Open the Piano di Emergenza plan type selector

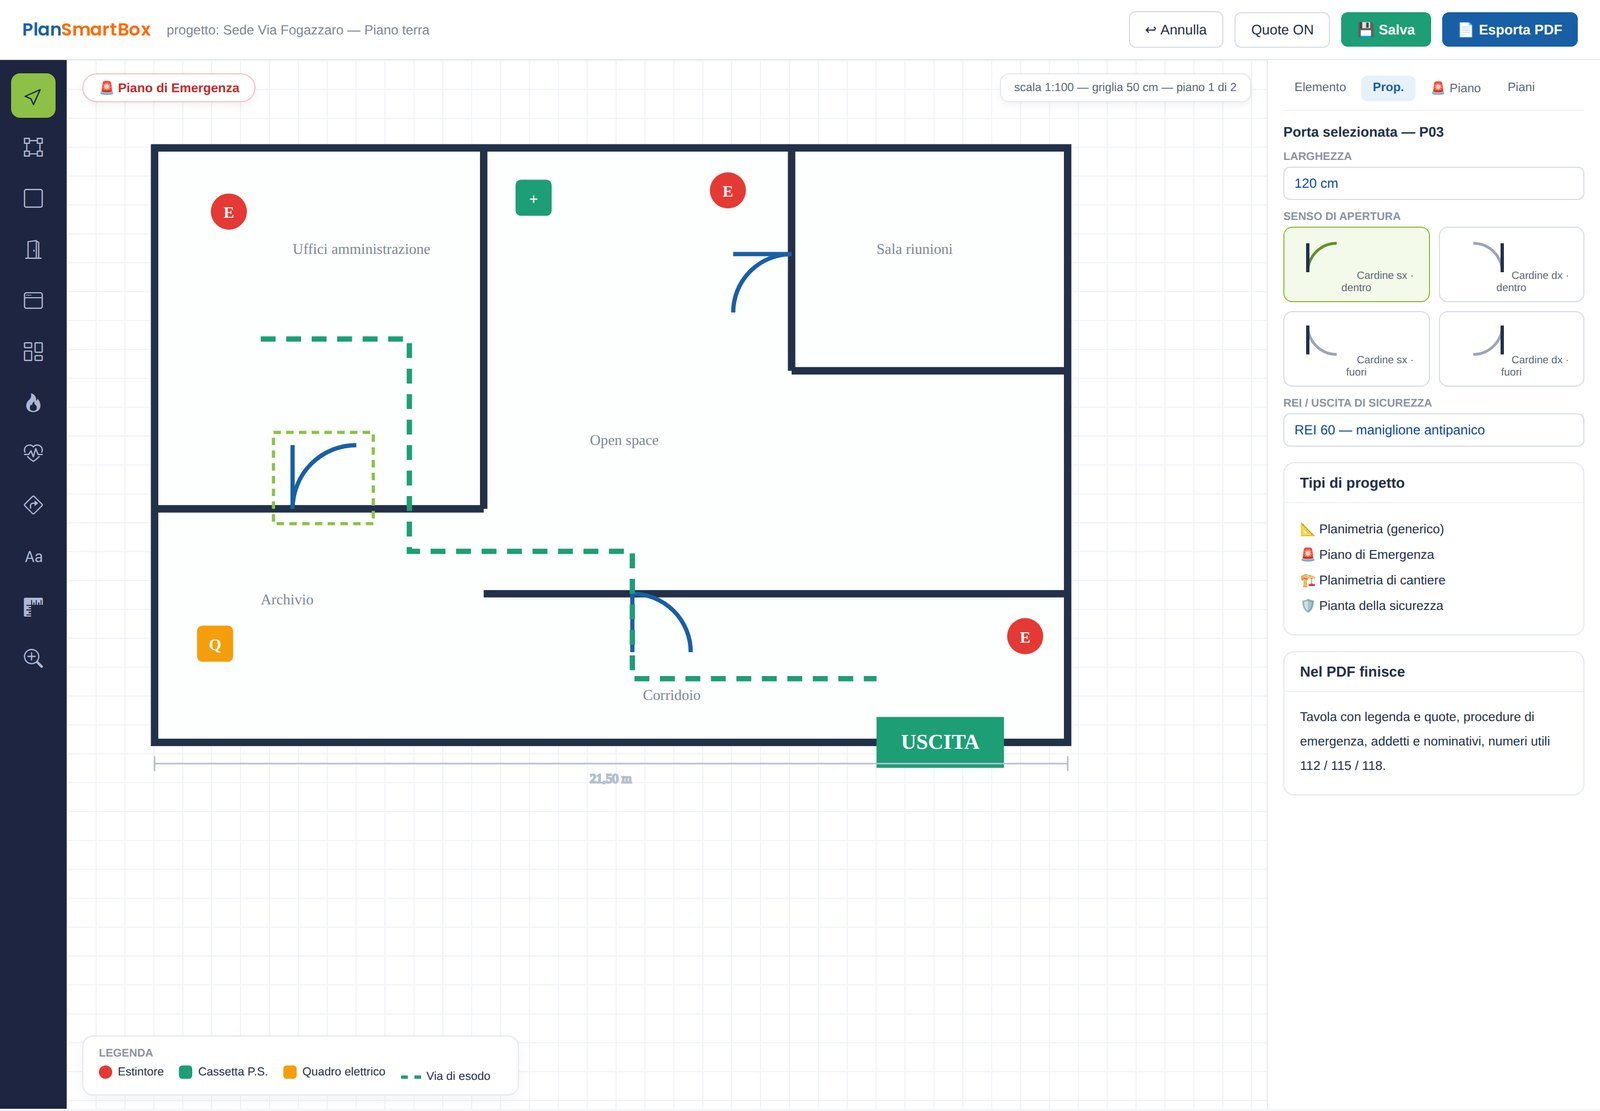[x=169, y=88]
